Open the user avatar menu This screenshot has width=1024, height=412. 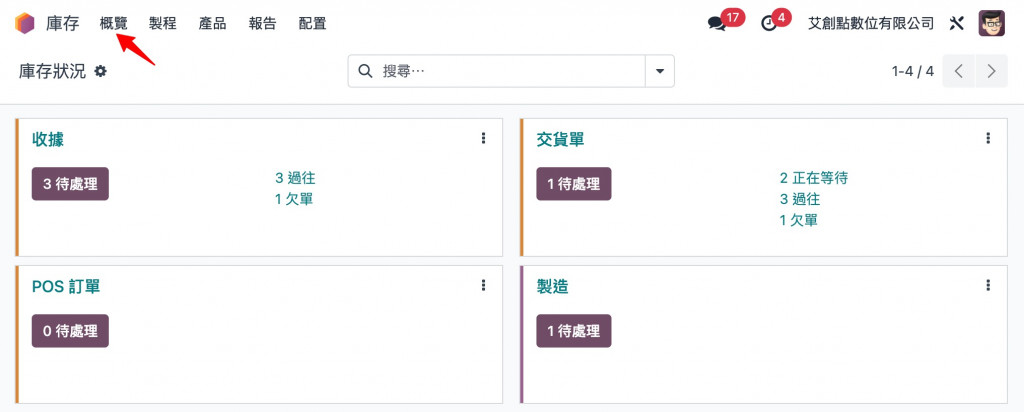point(991,23)
